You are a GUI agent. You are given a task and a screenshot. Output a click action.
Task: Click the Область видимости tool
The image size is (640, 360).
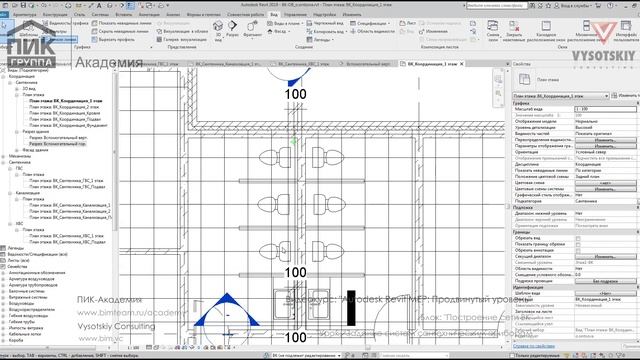pos(372,31)
